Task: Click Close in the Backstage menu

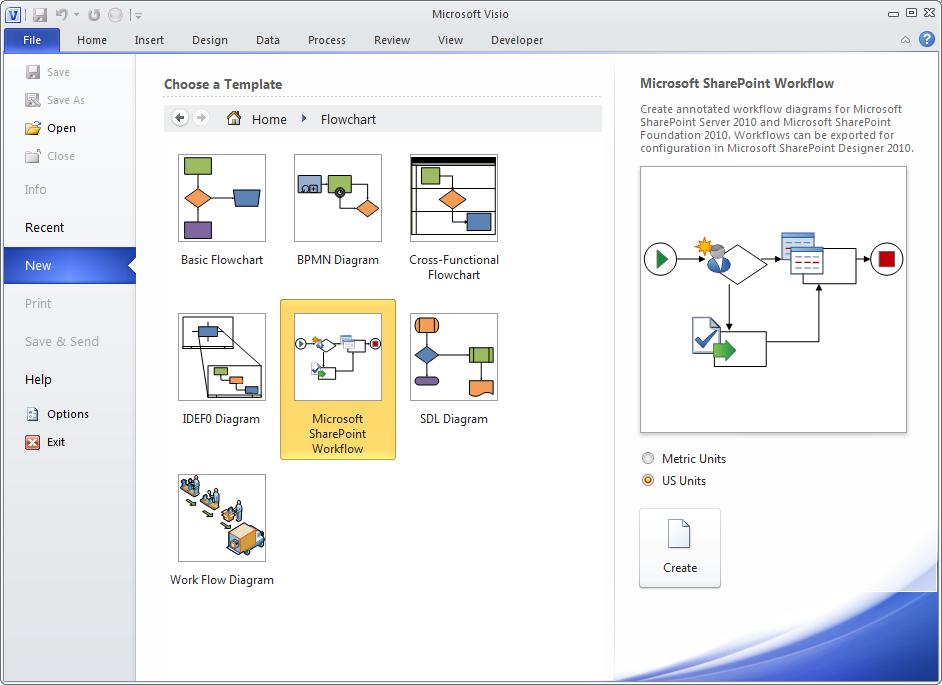Action: tap(50, 156)
